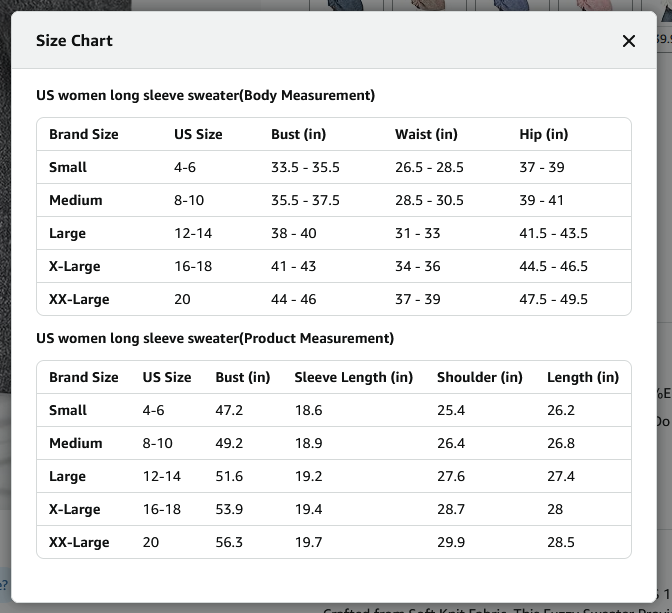Select X-Large waist value 34 - 36
The width and height of the screenshot is (672, 613).
pyautogui.click(x=417, y=266)
